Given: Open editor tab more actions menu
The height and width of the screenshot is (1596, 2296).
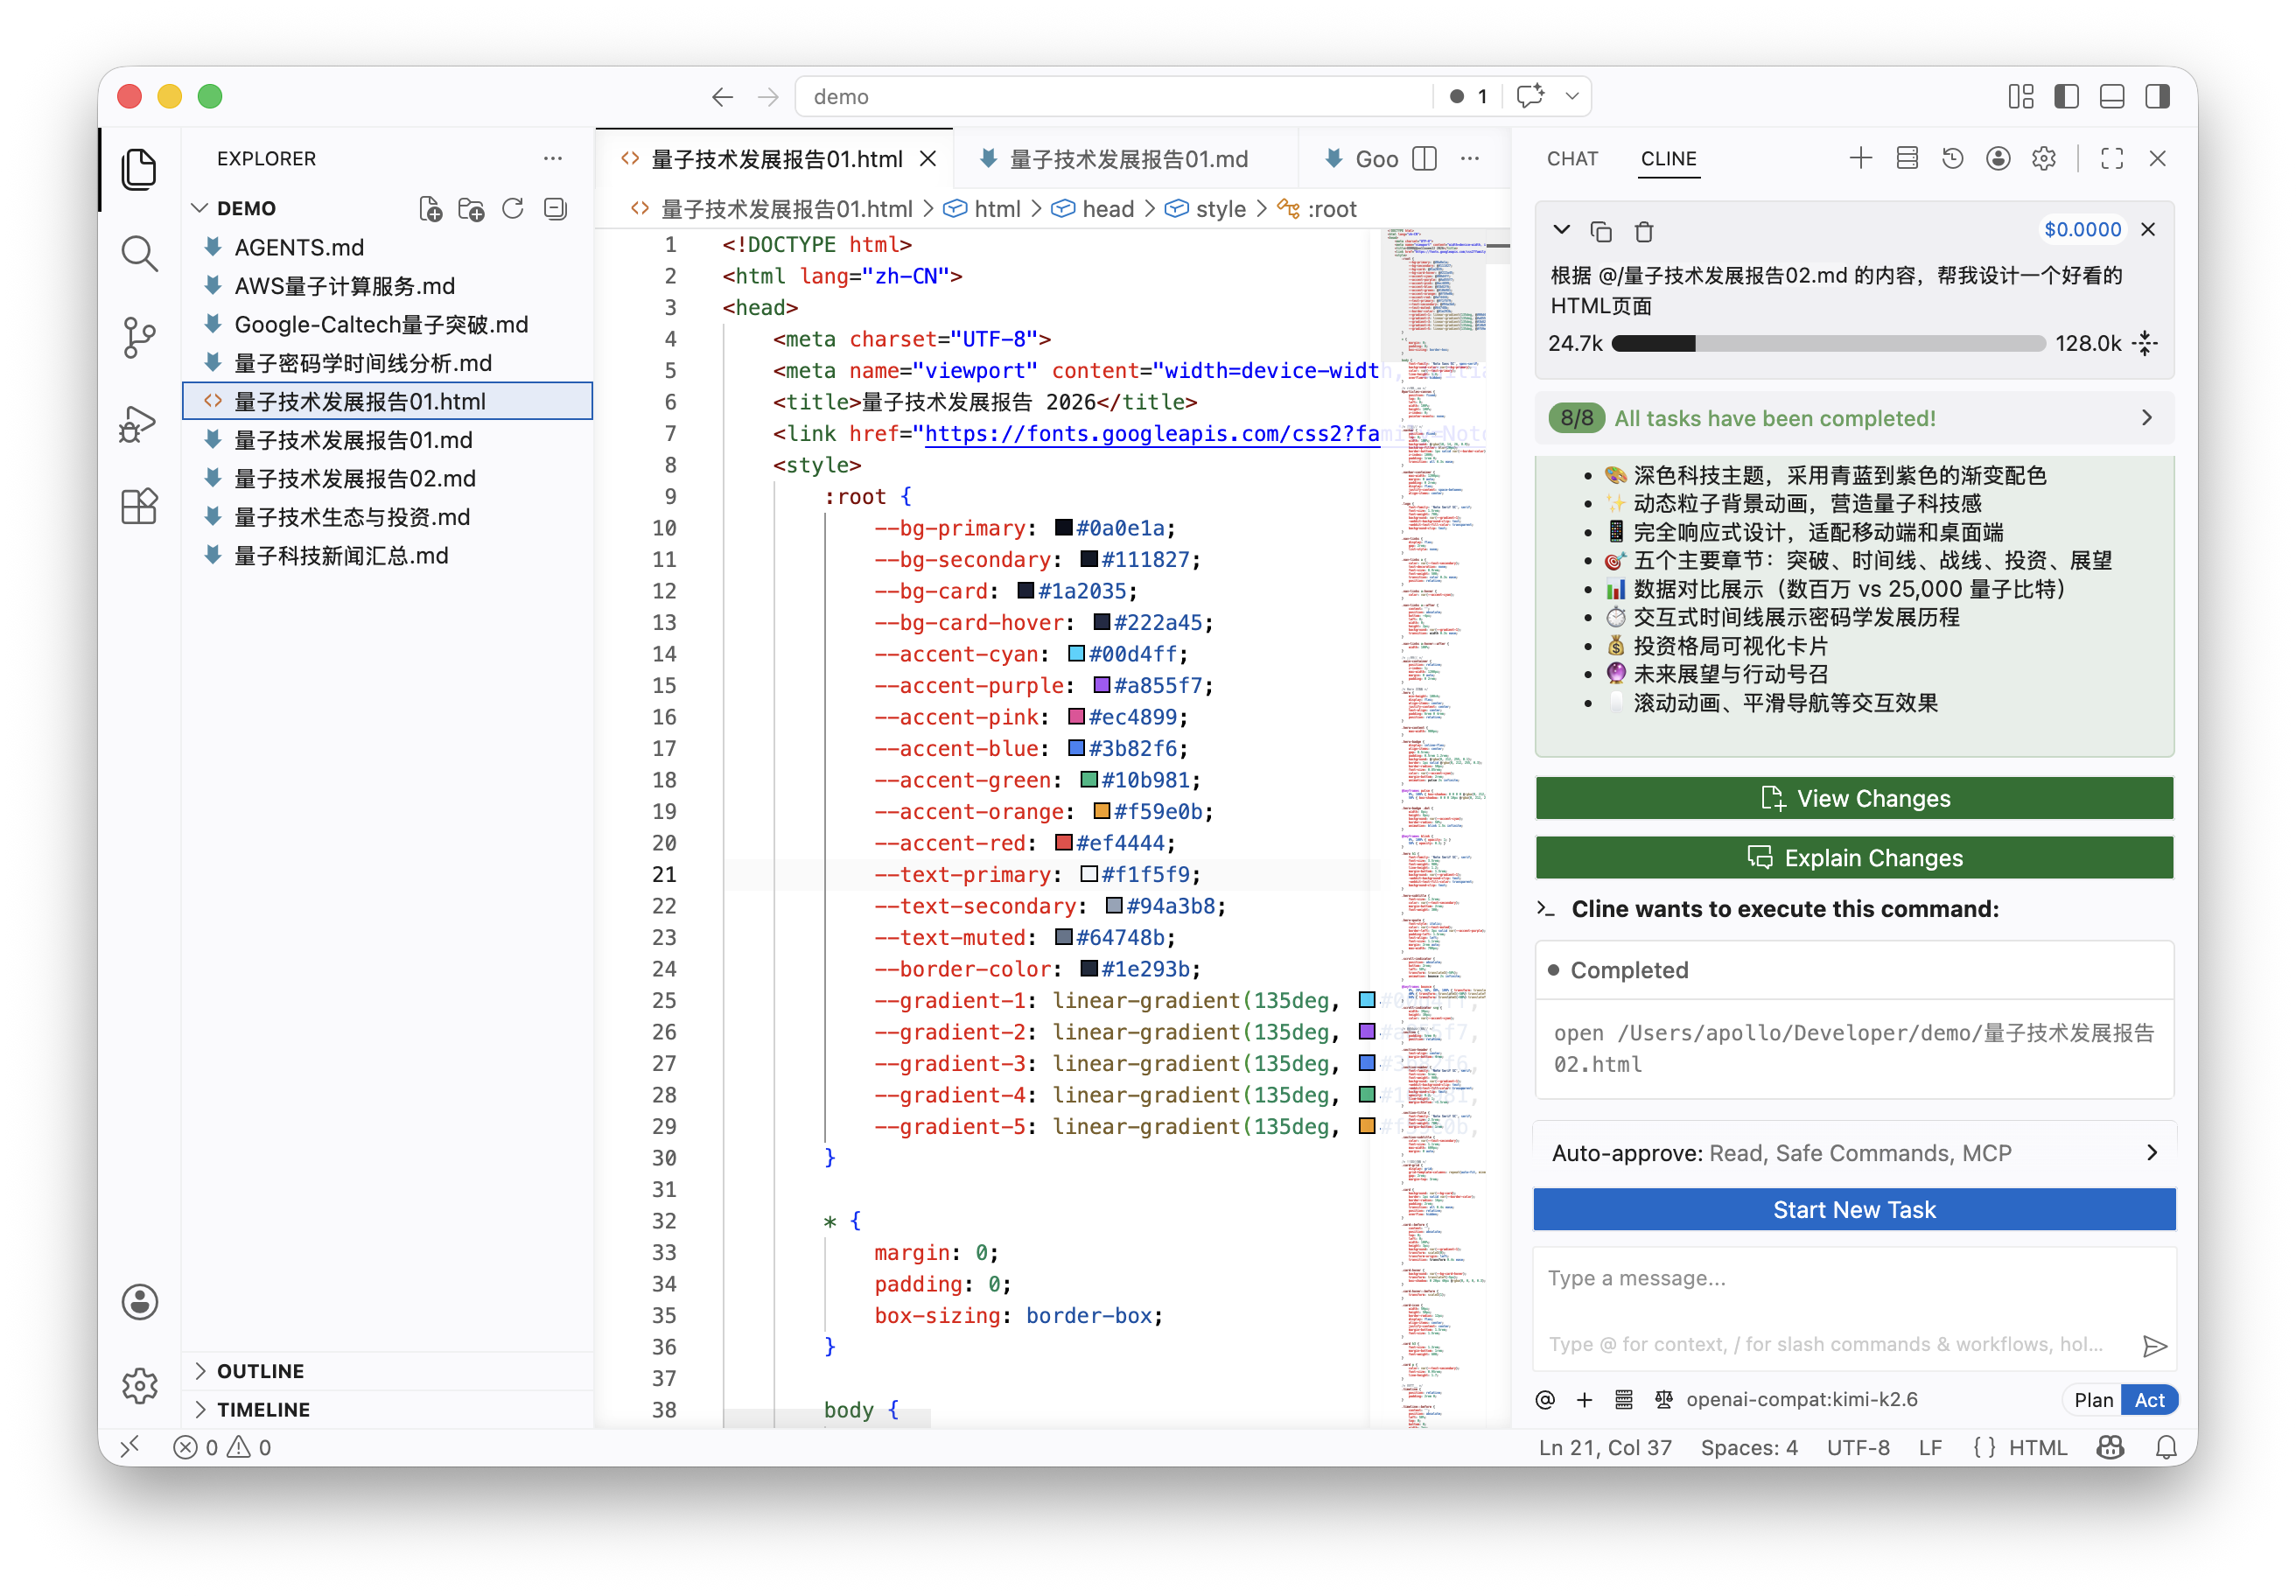Looking at the screenshot, I should [1470, 159].
